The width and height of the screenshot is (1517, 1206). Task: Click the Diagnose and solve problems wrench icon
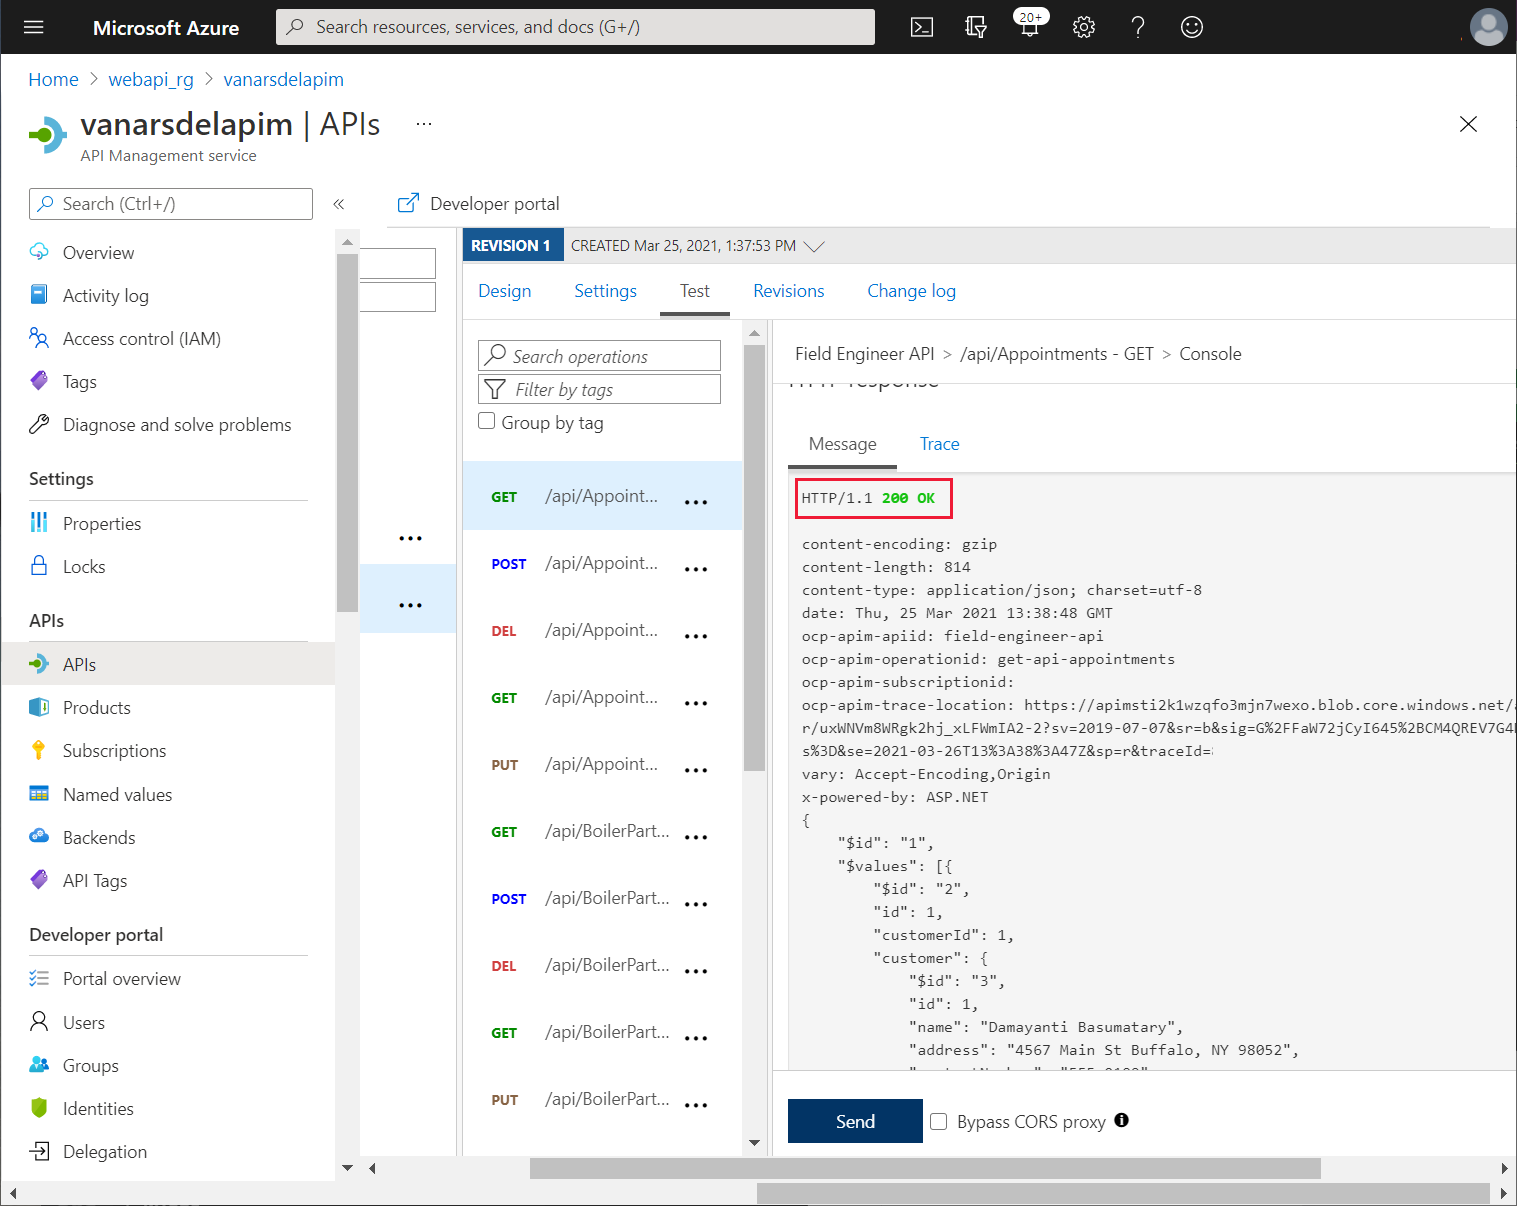(x=39, y=424)
